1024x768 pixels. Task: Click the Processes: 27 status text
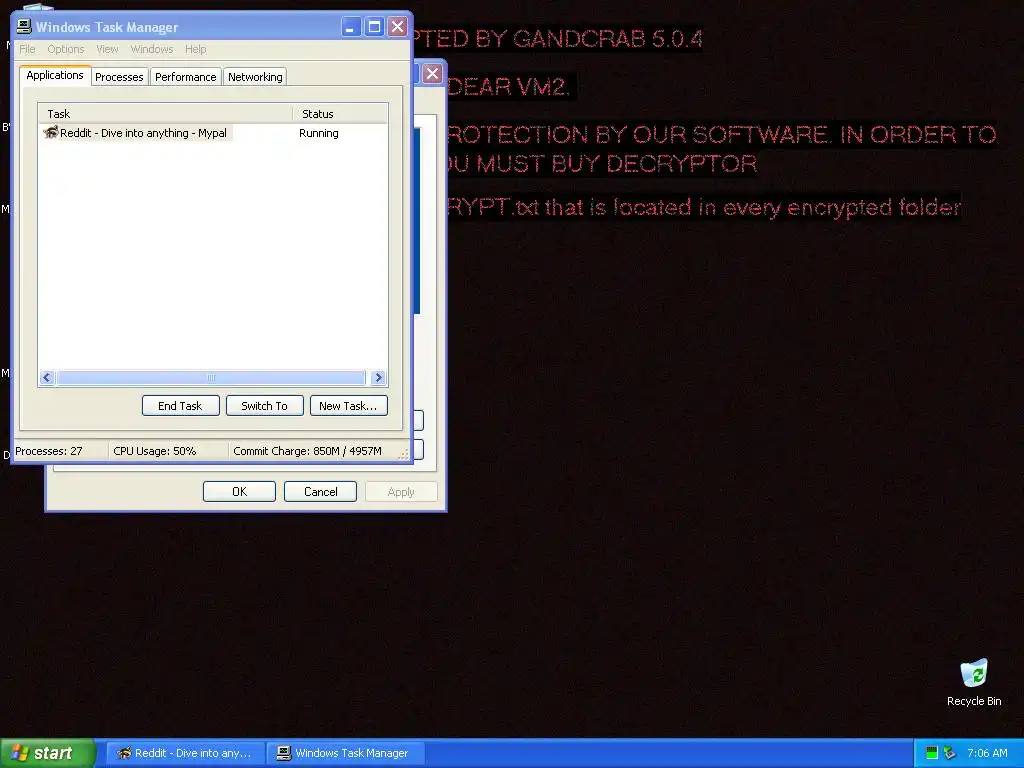tap(49, 451)
